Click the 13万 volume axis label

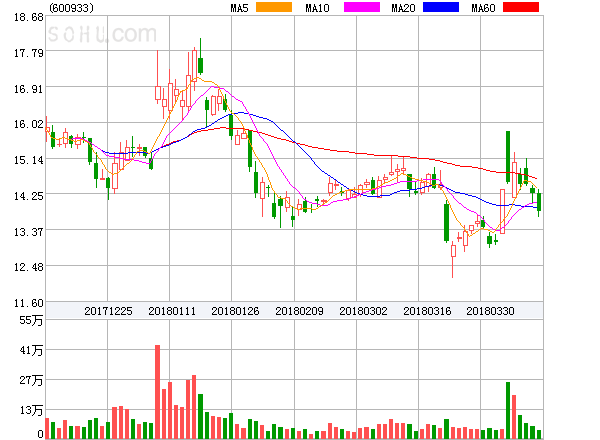31,411
